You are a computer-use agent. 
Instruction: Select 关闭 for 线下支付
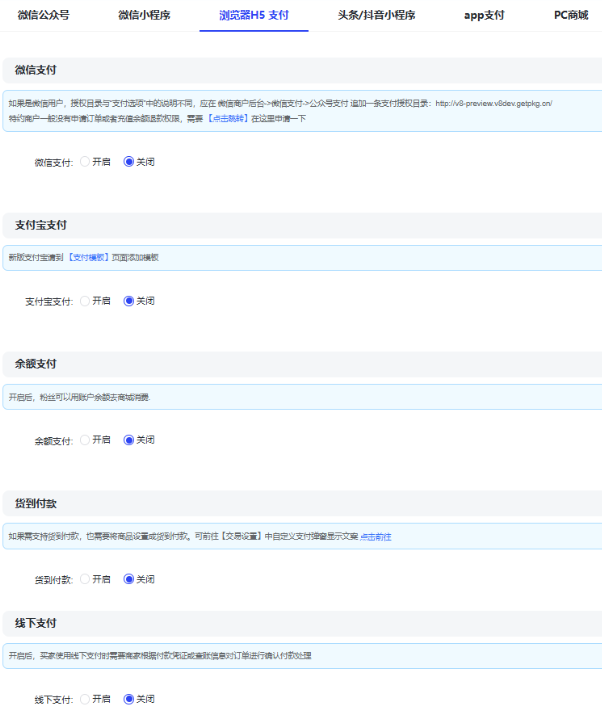pos(129,699)
